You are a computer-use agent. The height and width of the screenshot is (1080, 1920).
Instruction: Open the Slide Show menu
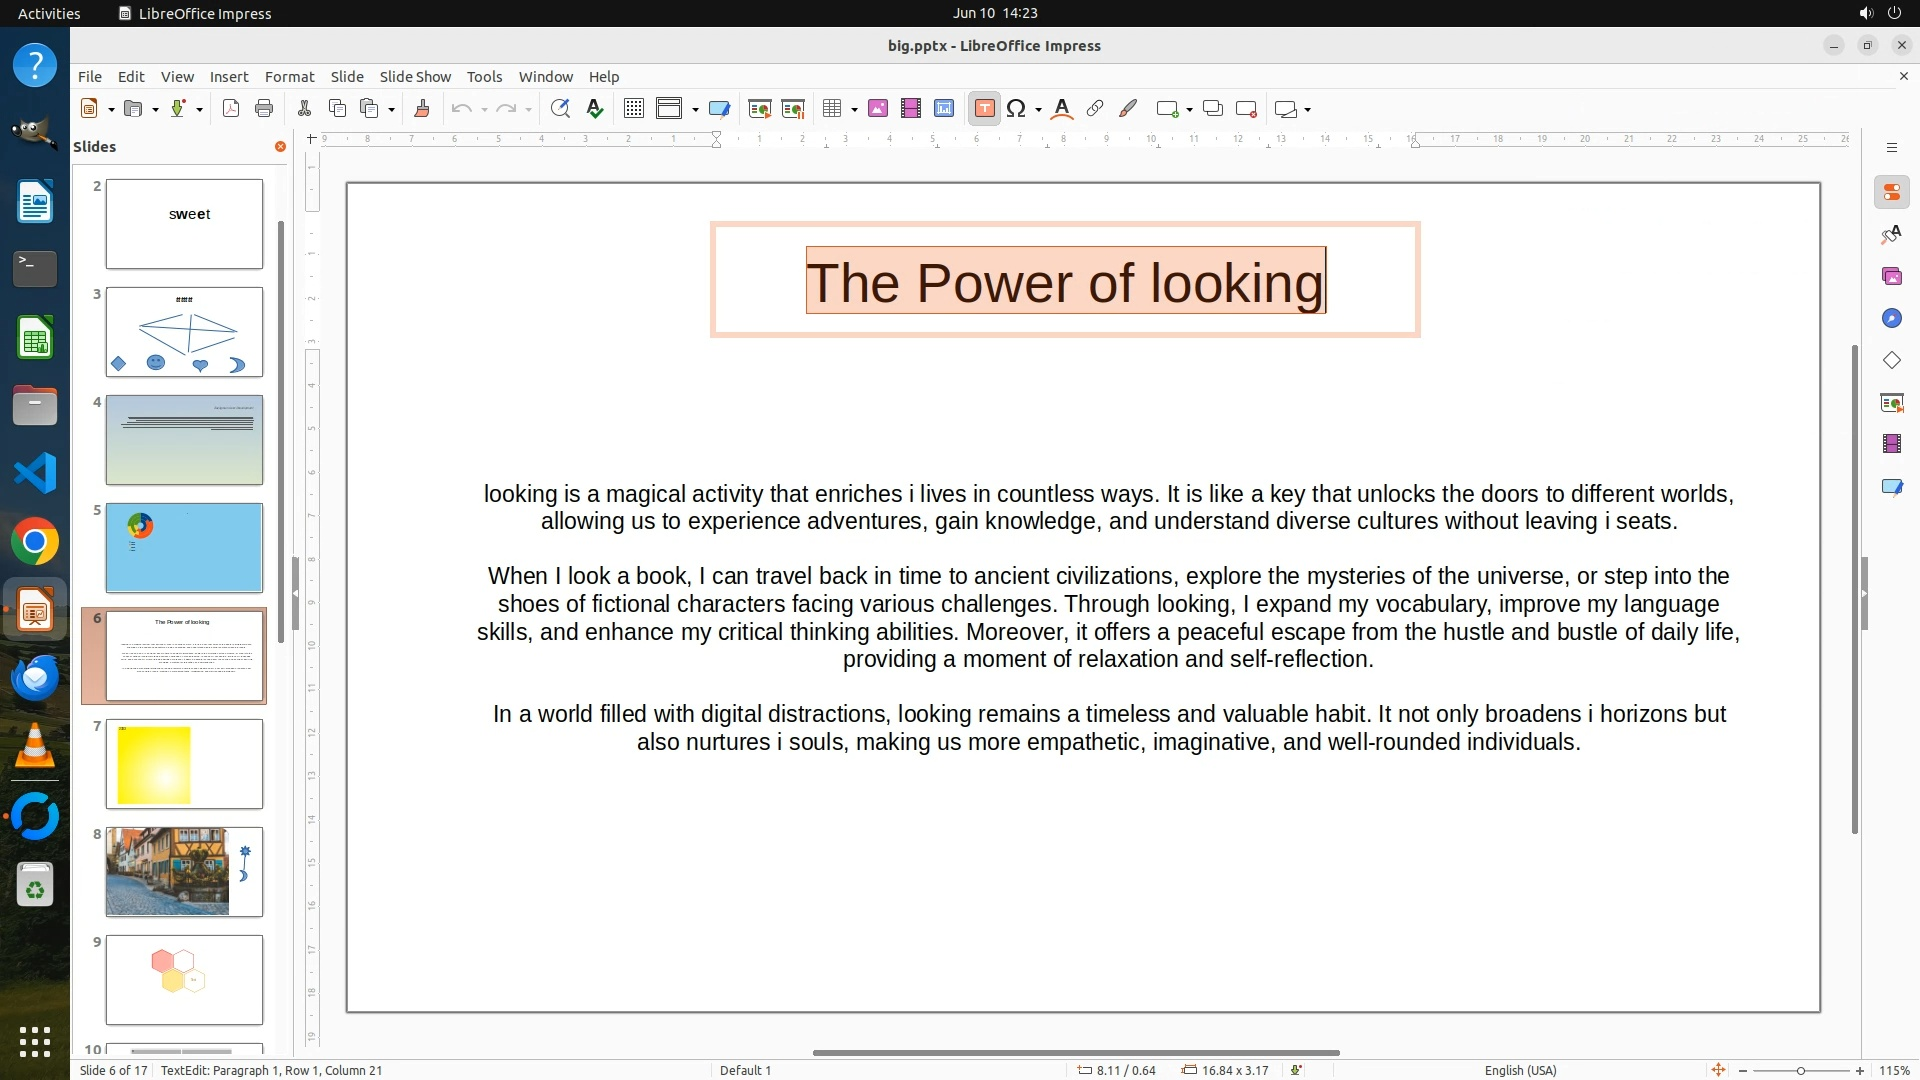tap(415, 76)
